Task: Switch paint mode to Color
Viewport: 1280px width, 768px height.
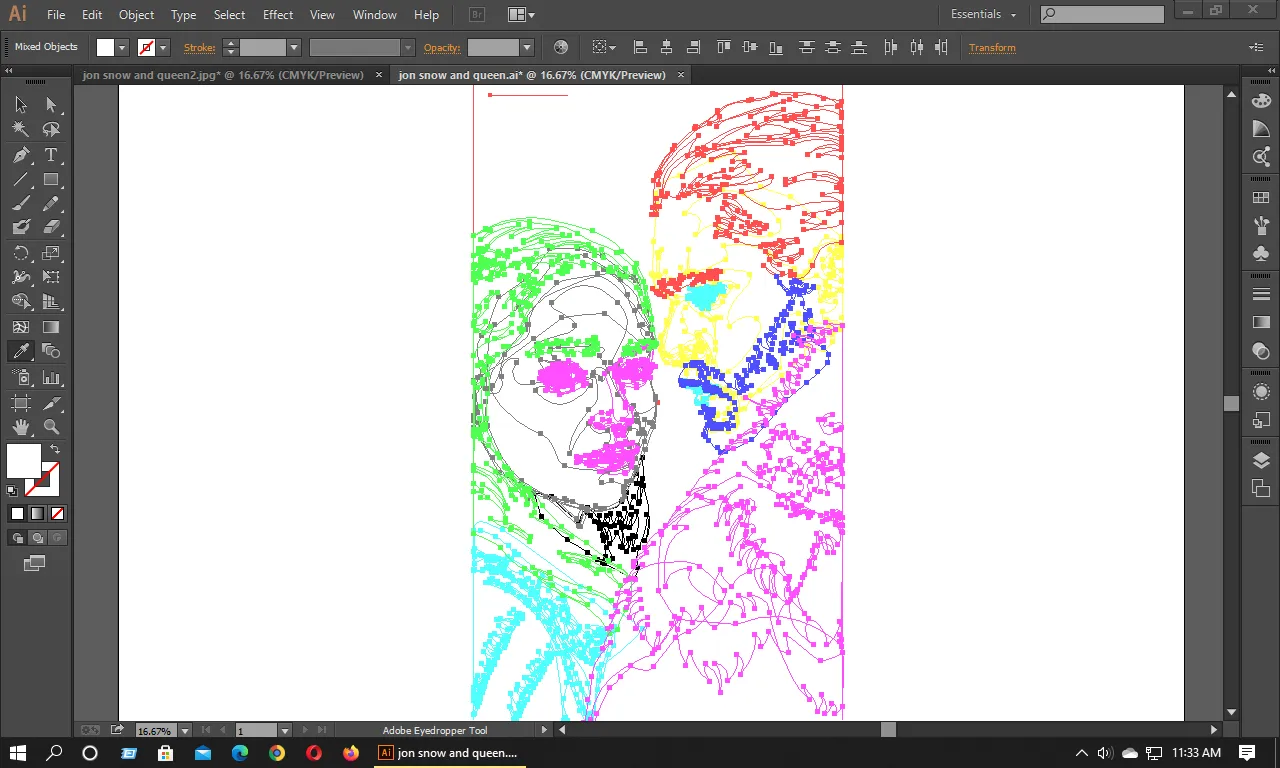Action: (x=17, y=514)
